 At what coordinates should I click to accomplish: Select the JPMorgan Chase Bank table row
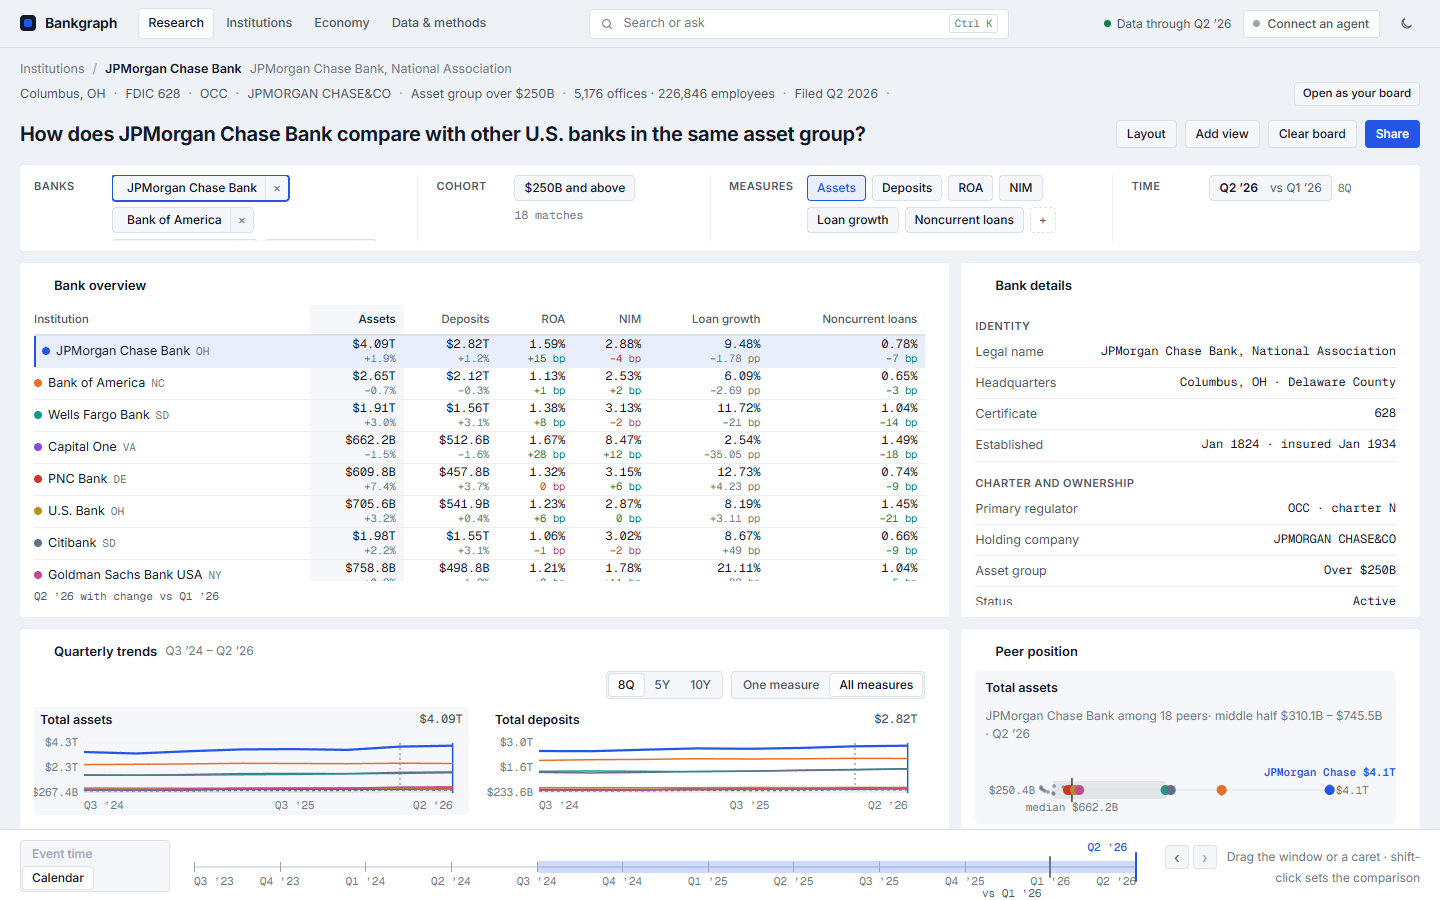[479, 351]
